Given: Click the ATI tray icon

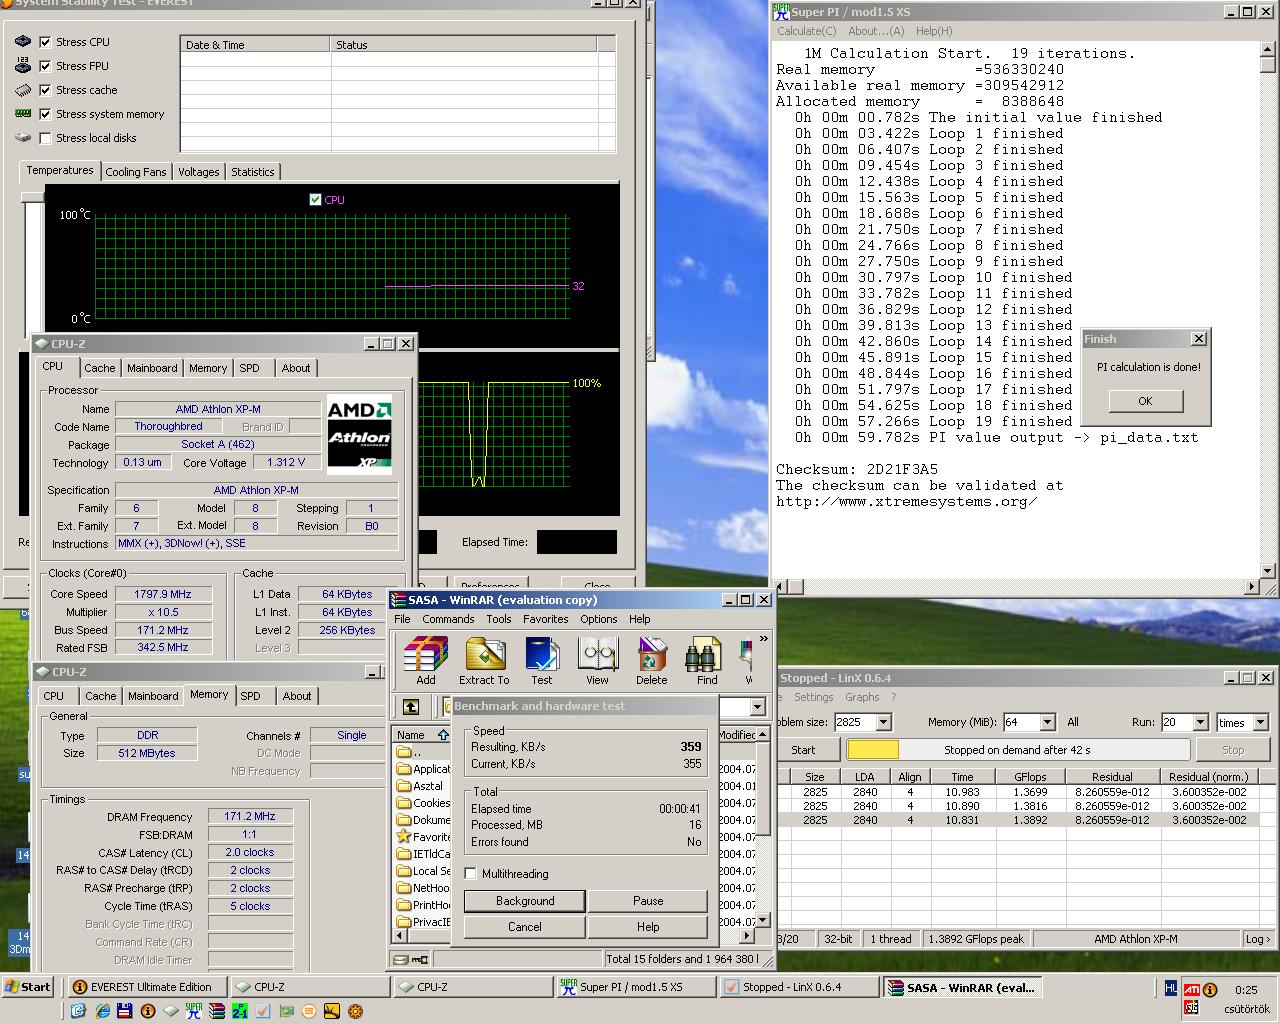Looking at the screenshot, I should [1191, 990].
